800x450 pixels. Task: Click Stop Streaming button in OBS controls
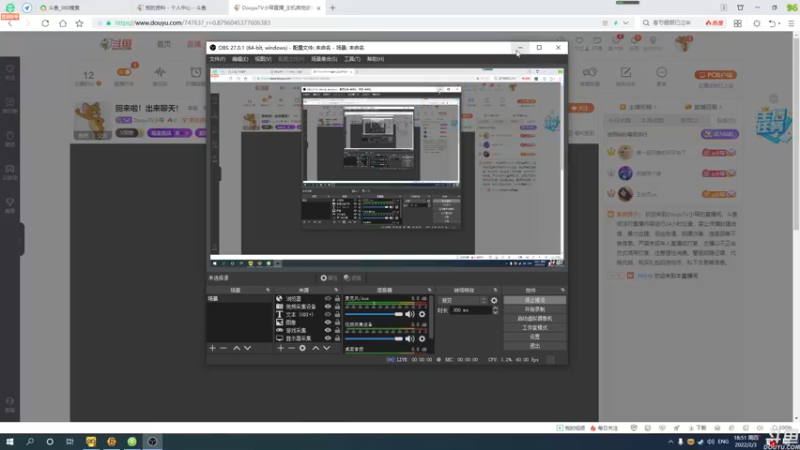click(x=535, y=300)
